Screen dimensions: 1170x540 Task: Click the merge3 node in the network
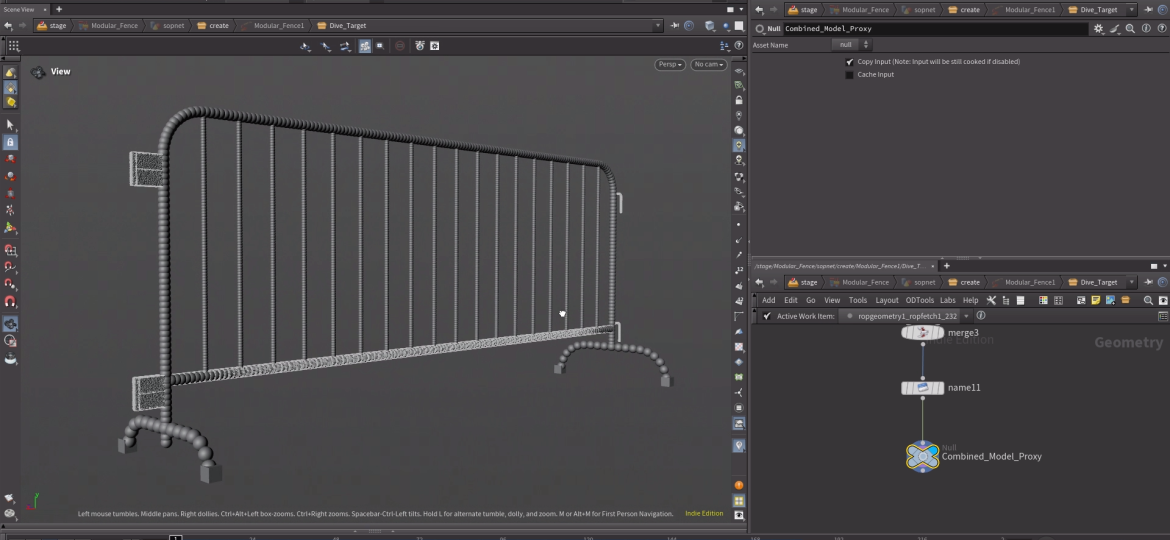[922, 333]
